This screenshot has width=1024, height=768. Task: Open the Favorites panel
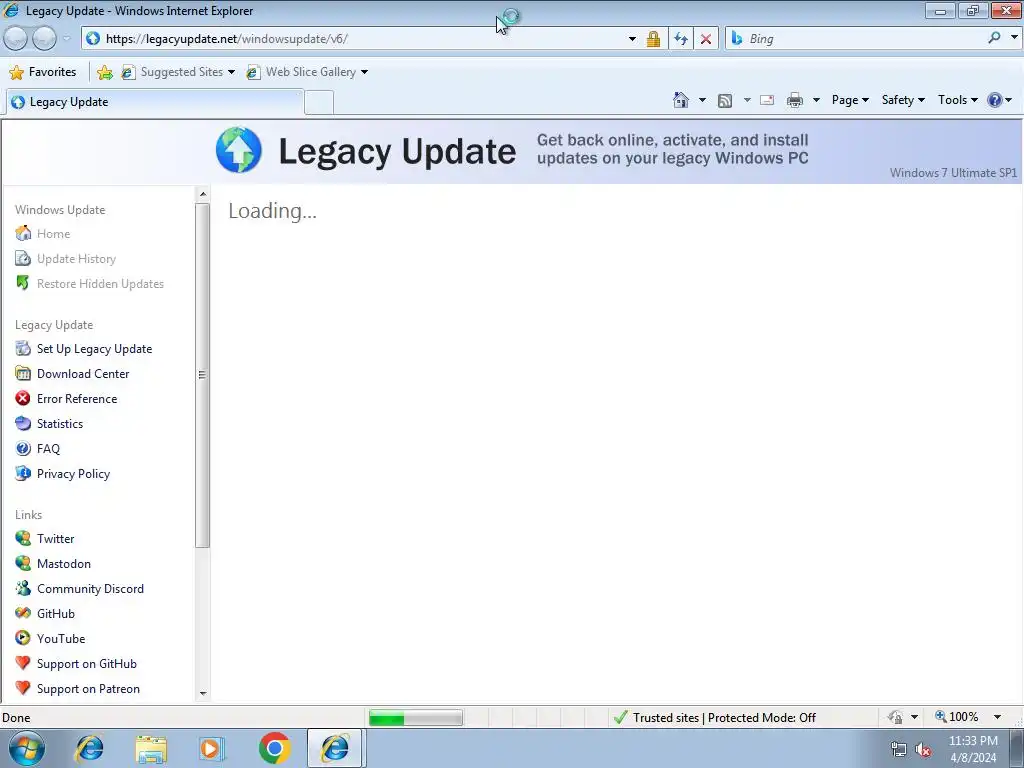click(44, 72)
